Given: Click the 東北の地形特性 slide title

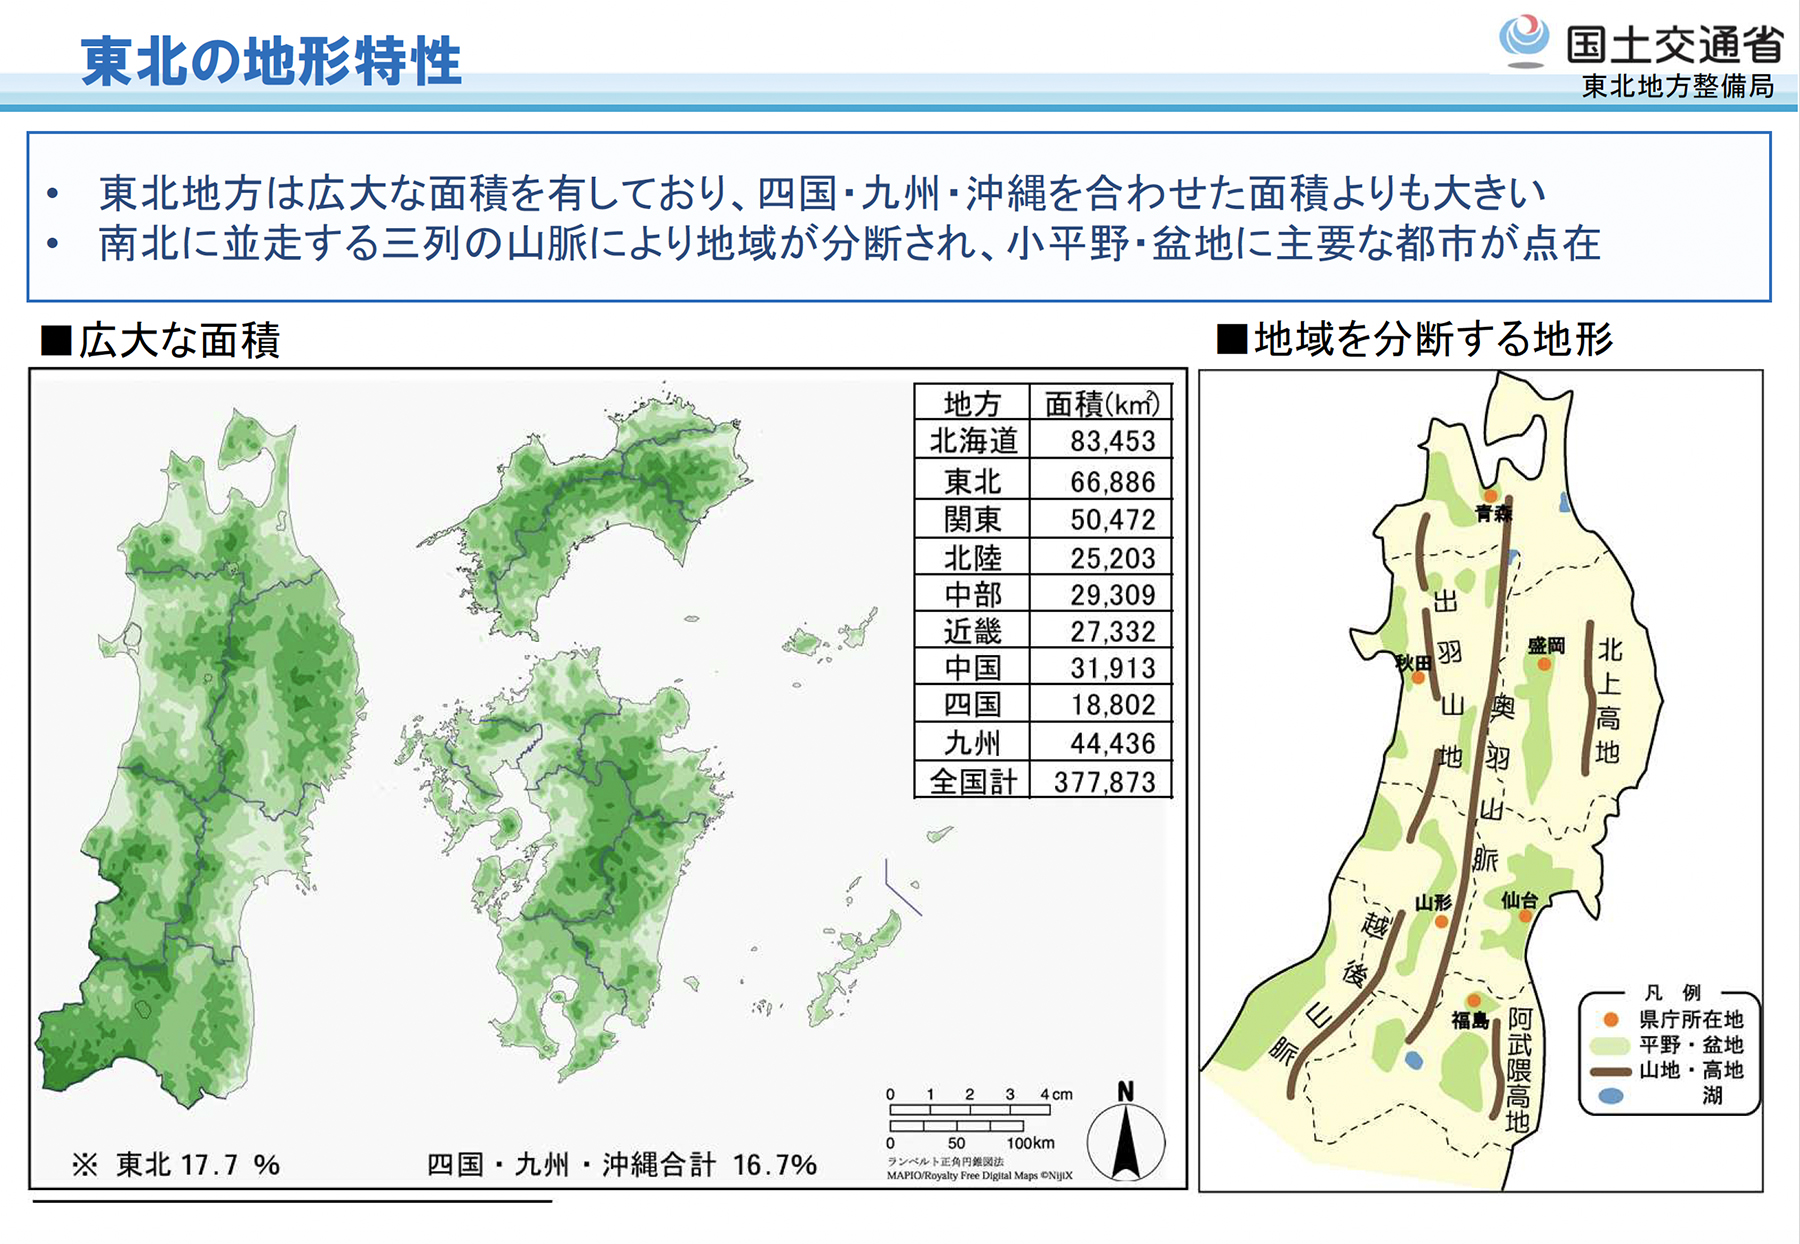Looking at the screenshot, I should [x=271, y=61].
